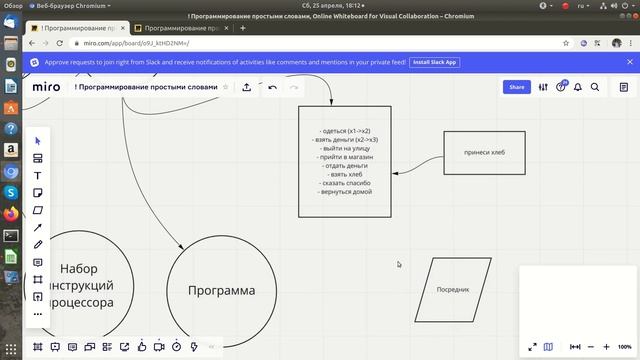This screenshot has height=360, width=640.
Task: Click the Share button
Action: point(517,87)
